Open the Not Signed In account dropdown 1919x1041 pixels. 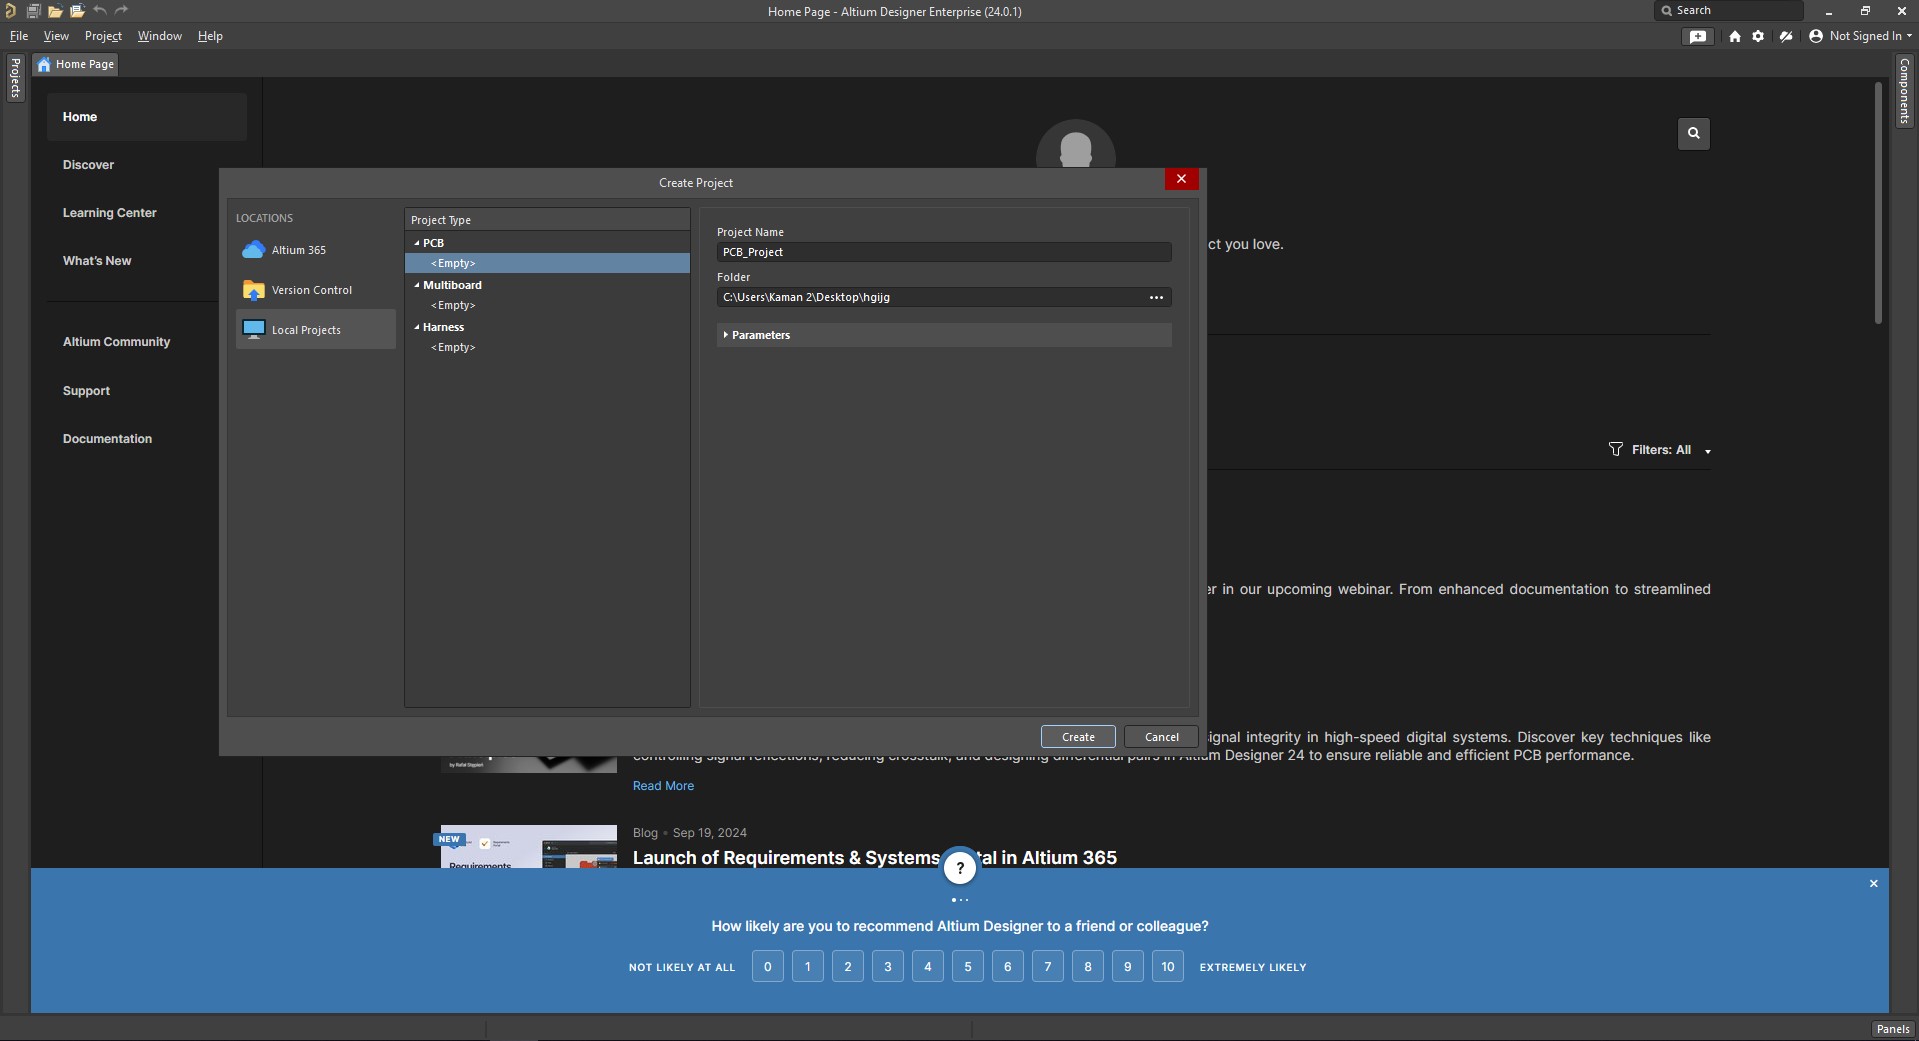[1861, 36]
